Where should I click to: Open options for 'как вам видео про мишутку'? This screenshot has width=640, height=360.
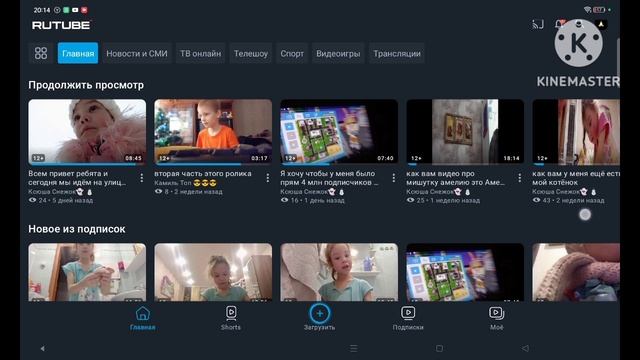coord(520,178)
